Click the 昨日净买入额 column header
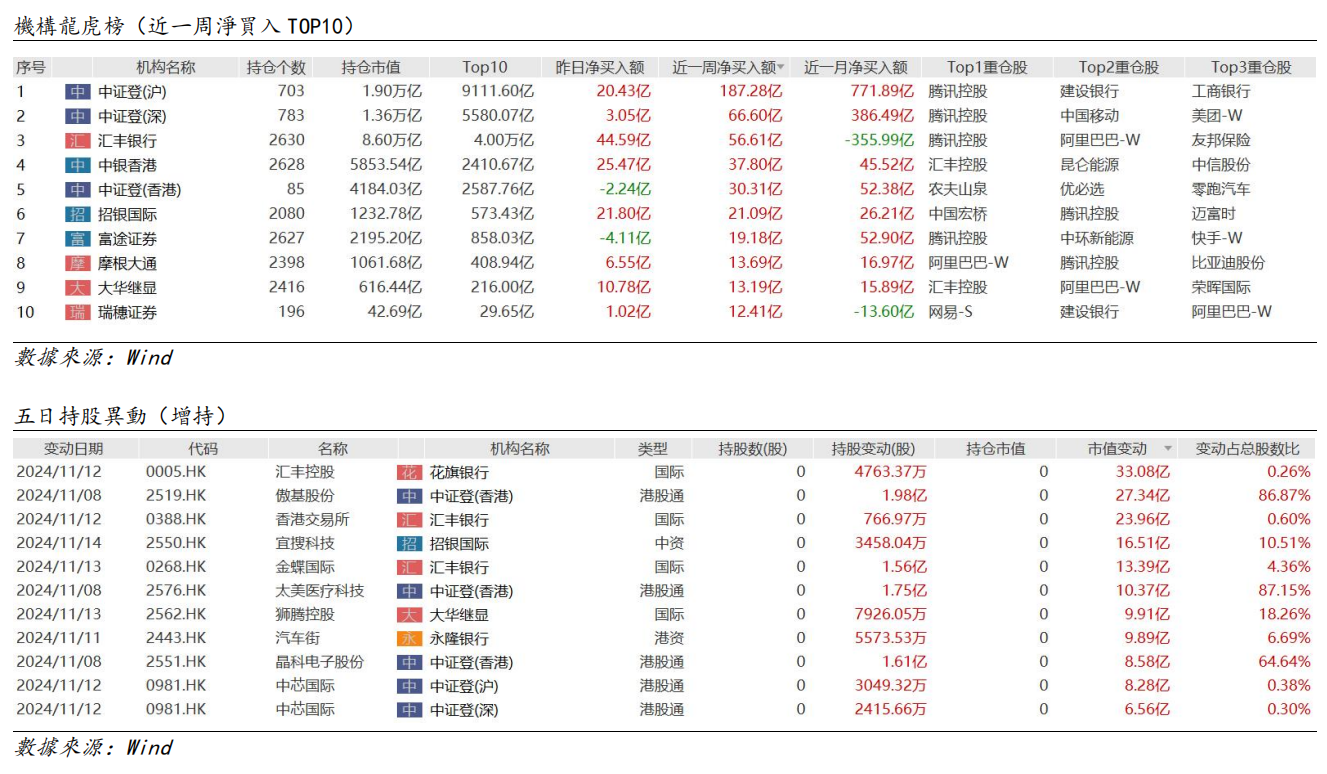Image resolution: width=1327 pixels, height=774 pixels. point(600,67)
